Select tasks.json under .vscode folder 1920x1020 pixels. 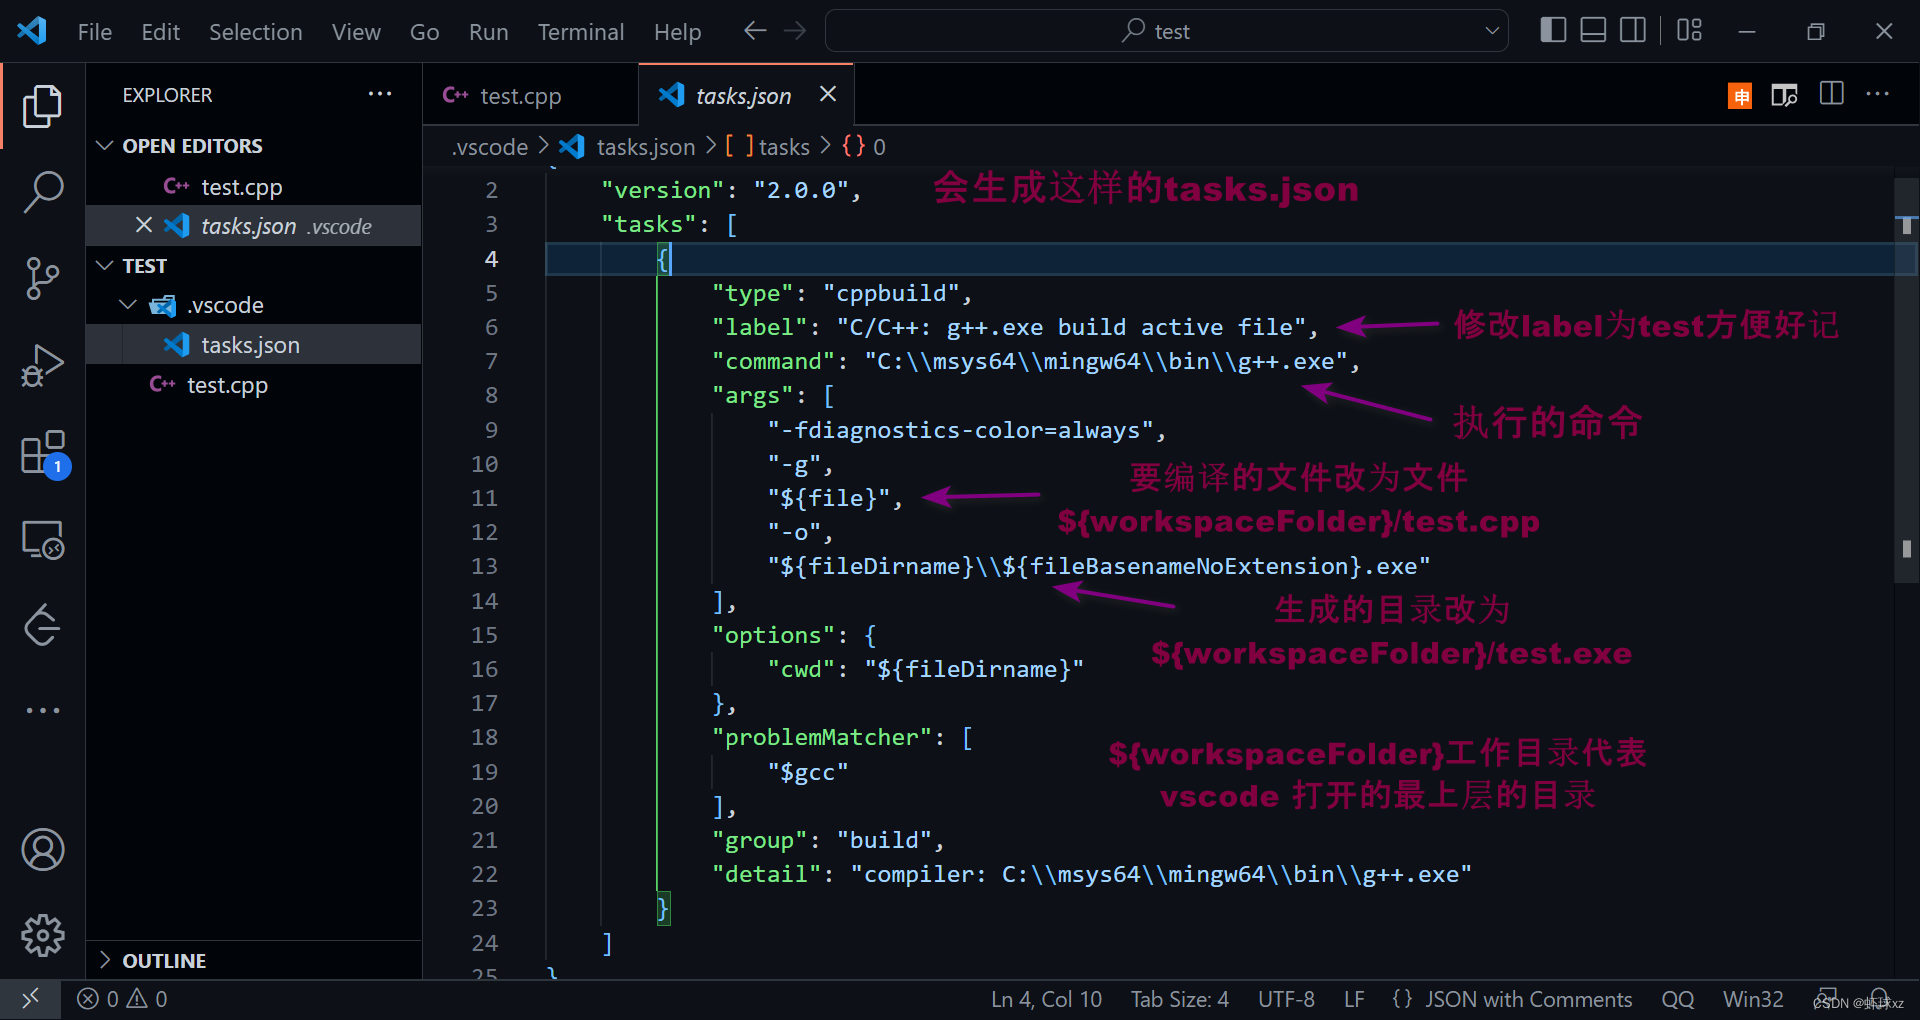click(254, 345)
